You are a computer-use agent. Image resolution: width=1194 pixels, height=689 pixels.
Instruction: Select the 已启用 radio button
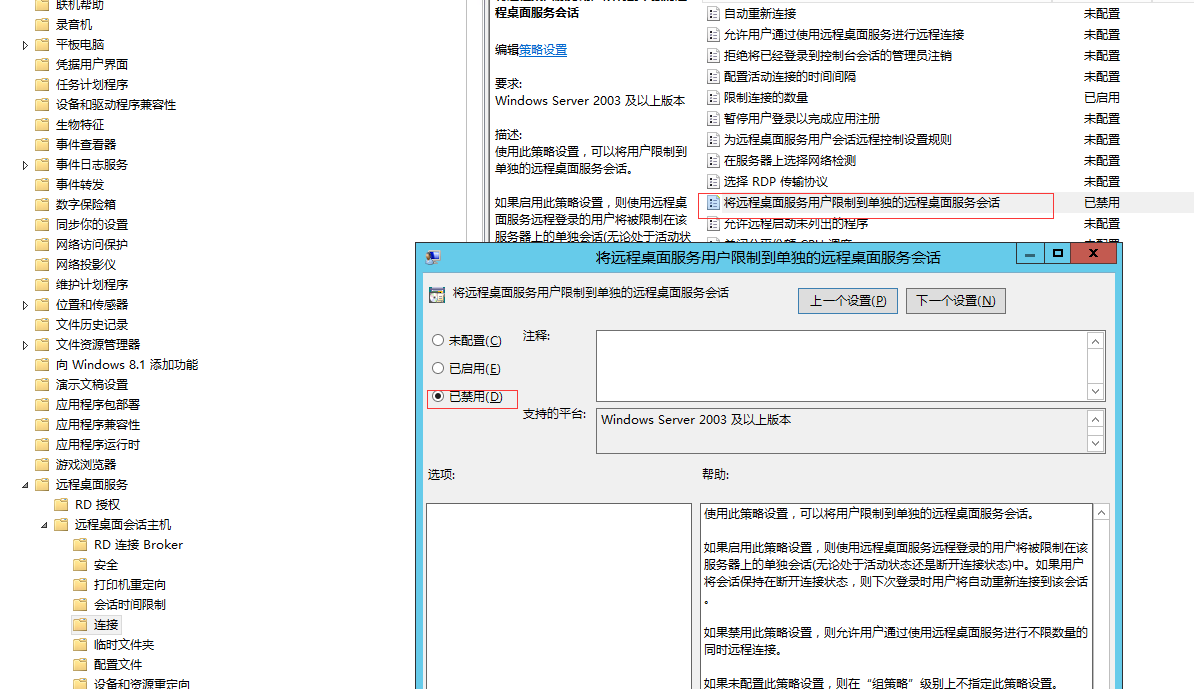[x=438, y=368]
